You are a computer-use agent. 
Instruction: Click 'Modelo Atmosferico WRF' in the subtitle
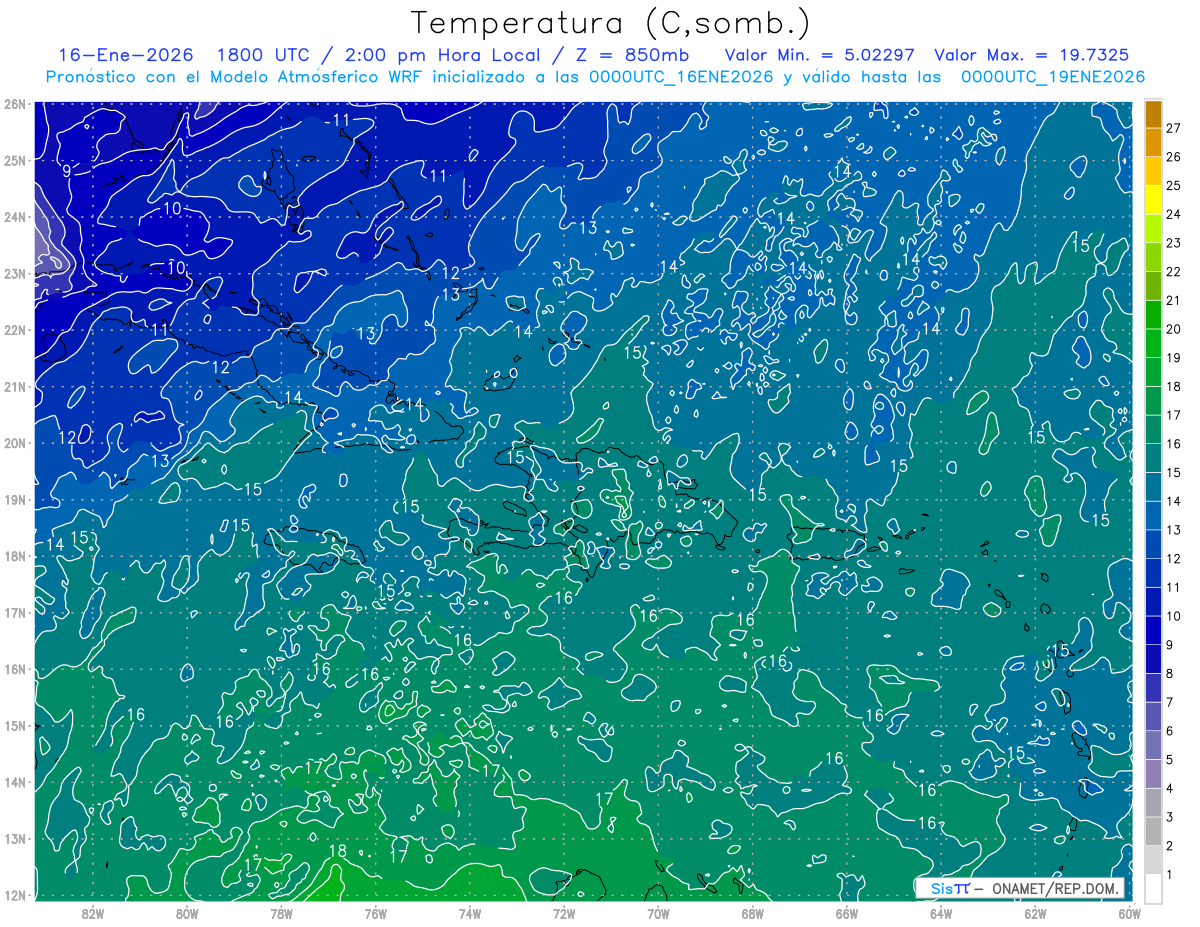coord(328,77)
